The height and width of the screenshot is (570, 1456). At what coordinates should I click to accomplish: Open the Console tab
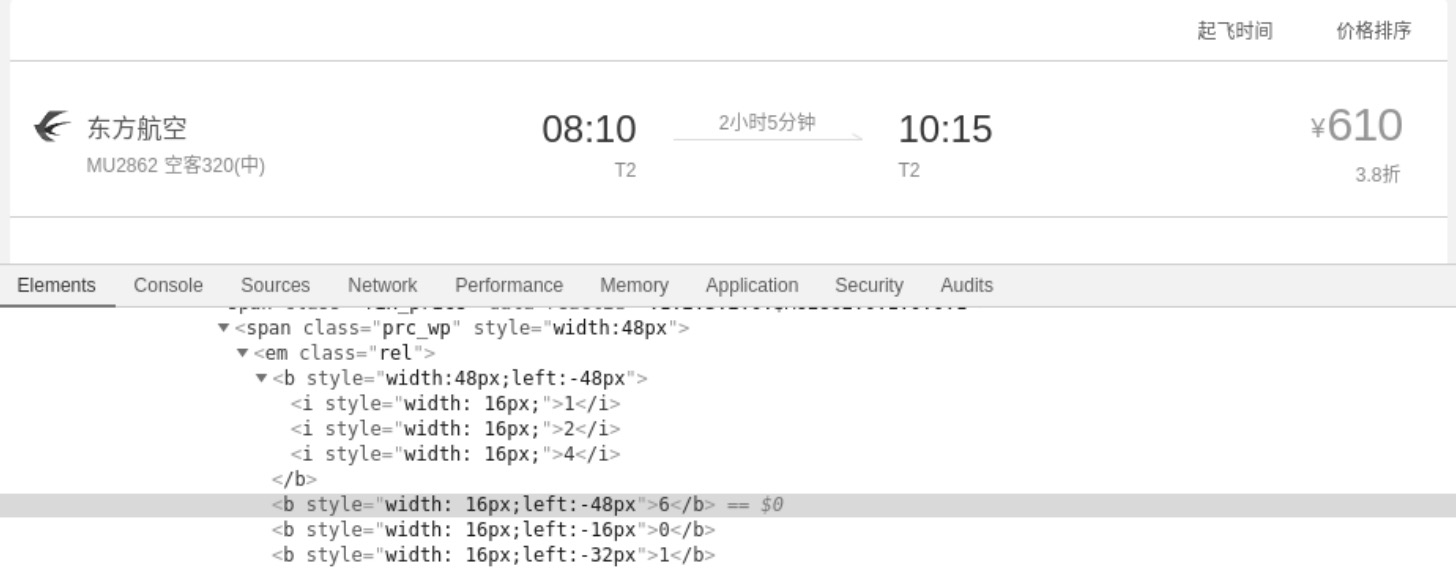168,286
